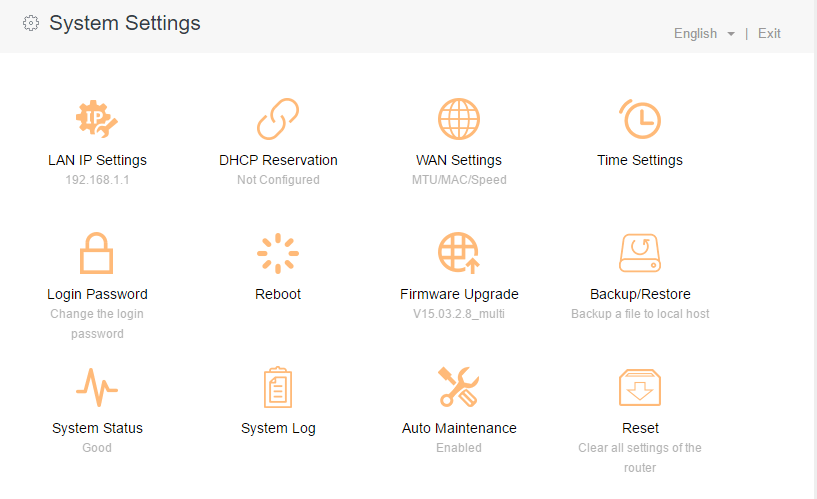The image size is (817, 499).
Task: Click the Reset router tray icon
Action: click(640, 387)
